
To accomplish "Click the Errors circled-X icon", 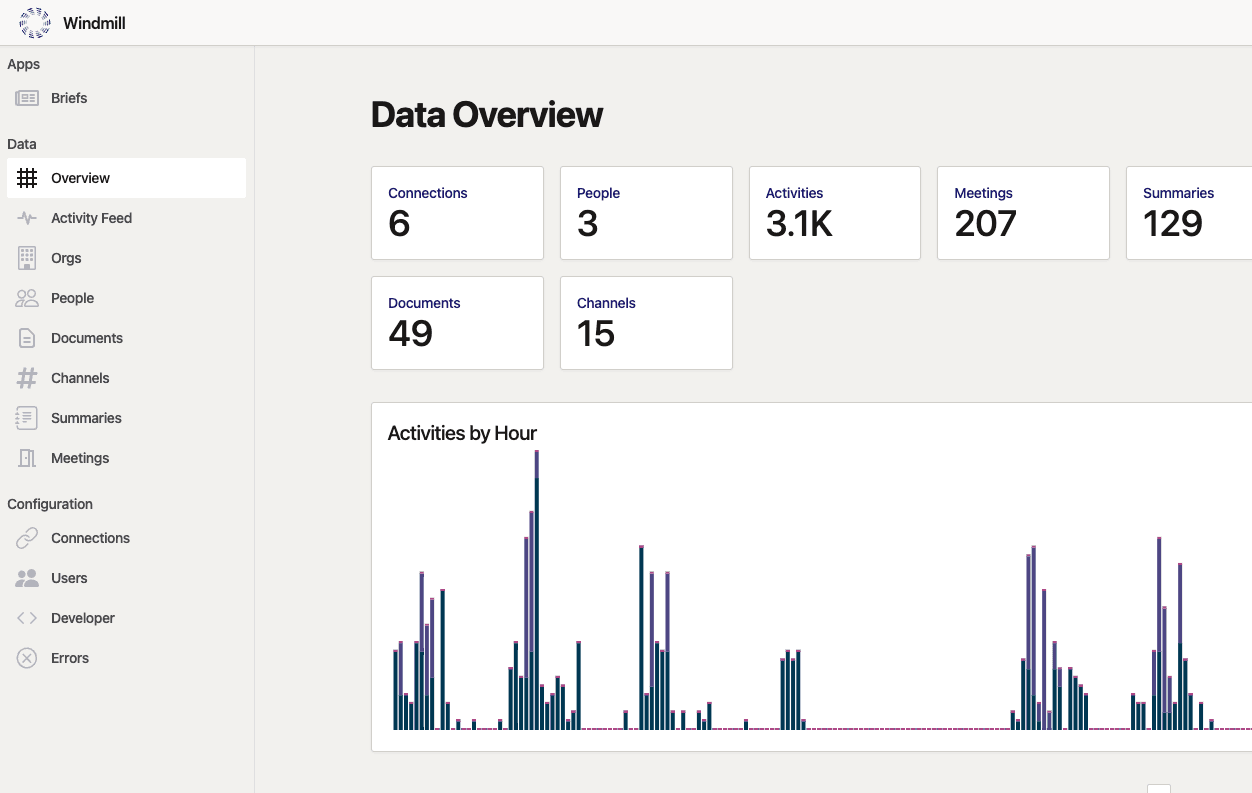I will (x=27, y=658).
